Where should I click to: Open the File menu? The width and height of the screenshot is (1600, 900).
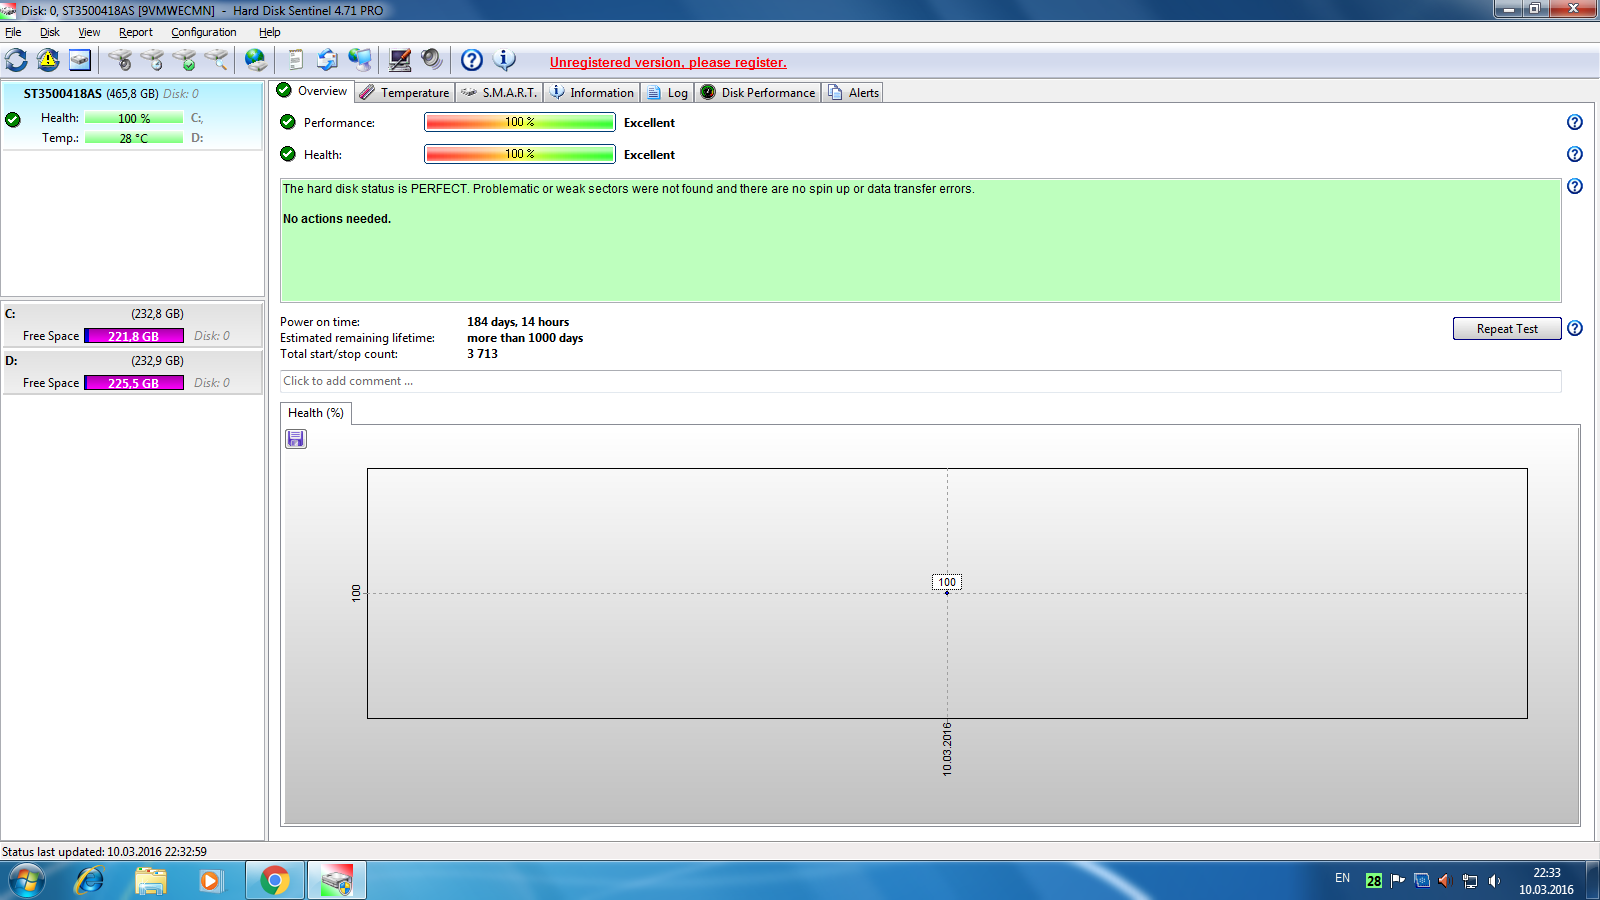point(13,32)
